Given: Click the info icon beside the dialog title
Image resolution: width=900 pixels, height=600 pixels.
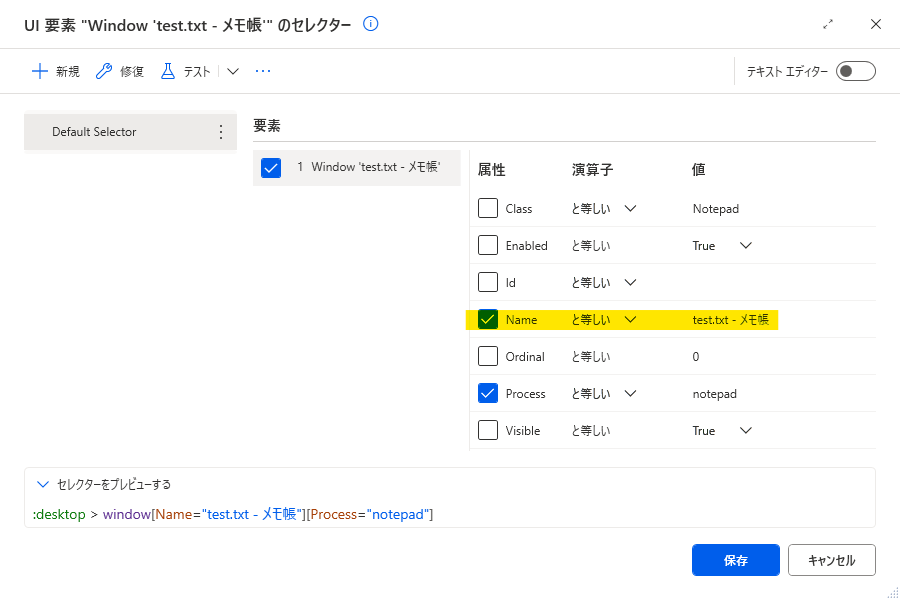Looking at the screenshot, I should click(x=371, y=24).
